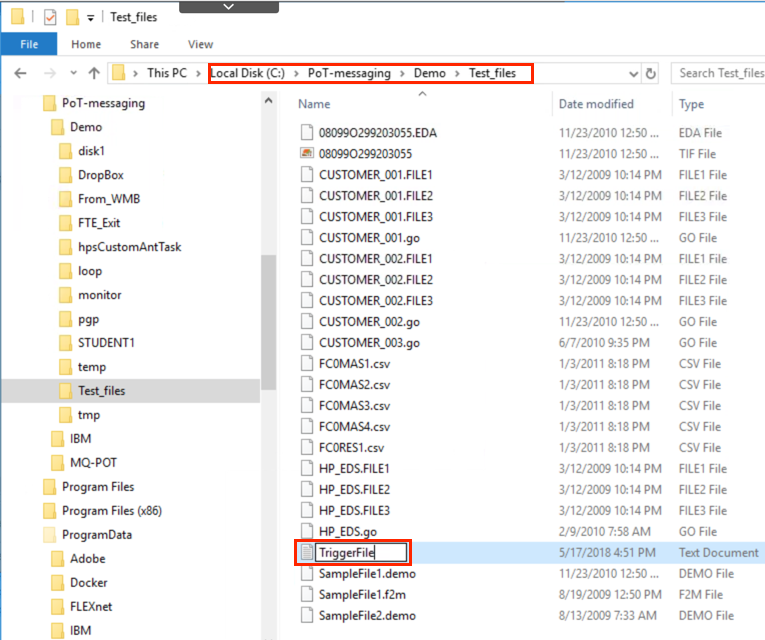Click the Forward navigation arrow
765x640 pixels.
click(50, 74)
